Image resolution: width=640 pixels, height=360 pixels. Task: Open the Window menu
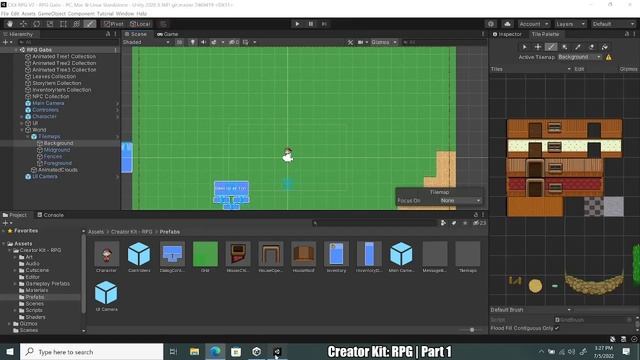[x=124, y=13]
